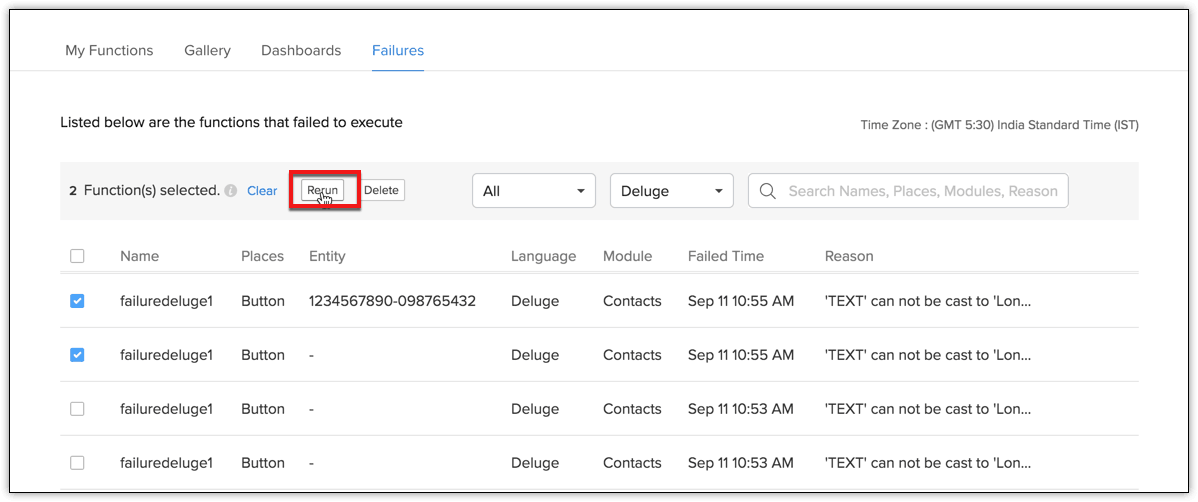
Task: Go to the Dashboards tab
Action: (x=301, y=50)
